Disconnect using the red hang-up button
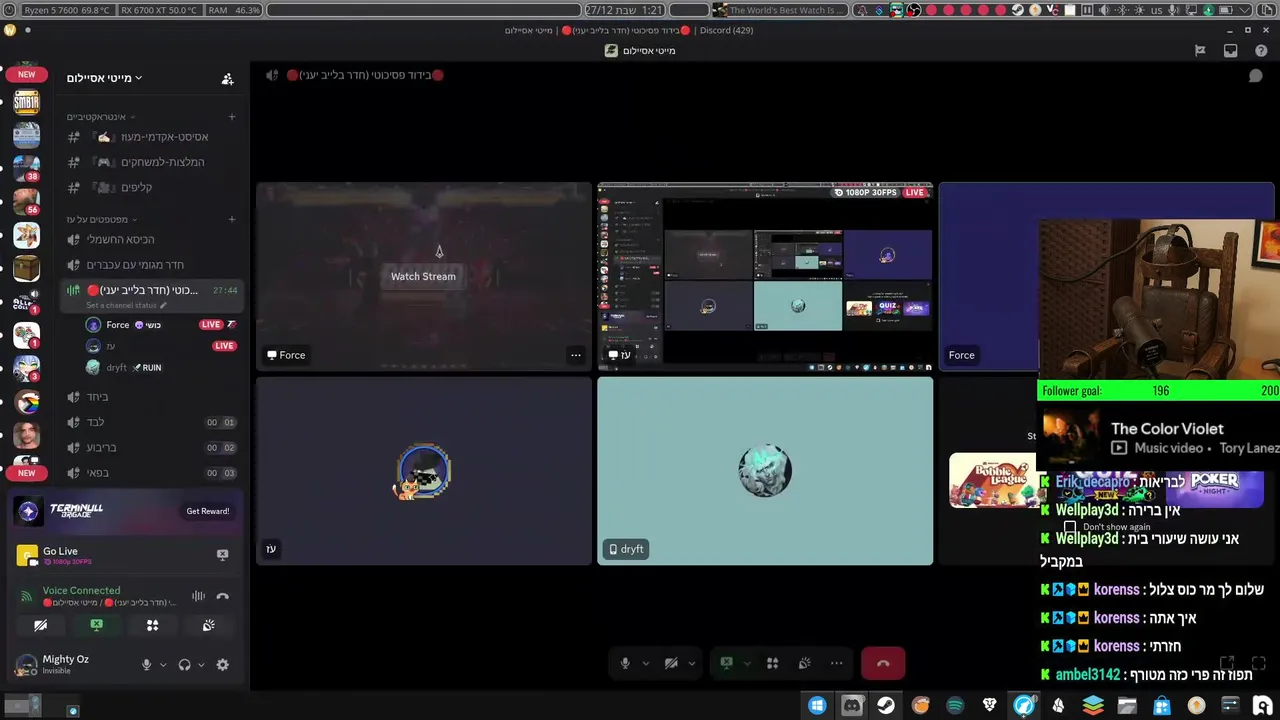The height and width of the screenshot is (720, 1280). [883, 663]
